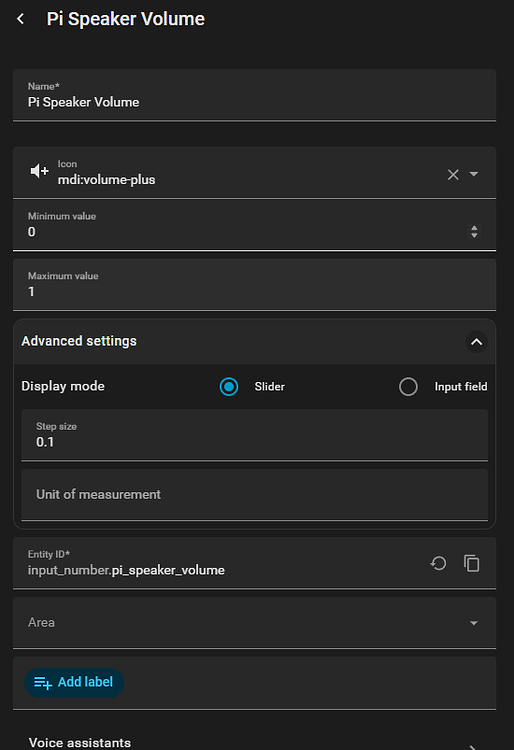Open the Area dropdown
Screen dimensions: 514x750
point(254,623)
